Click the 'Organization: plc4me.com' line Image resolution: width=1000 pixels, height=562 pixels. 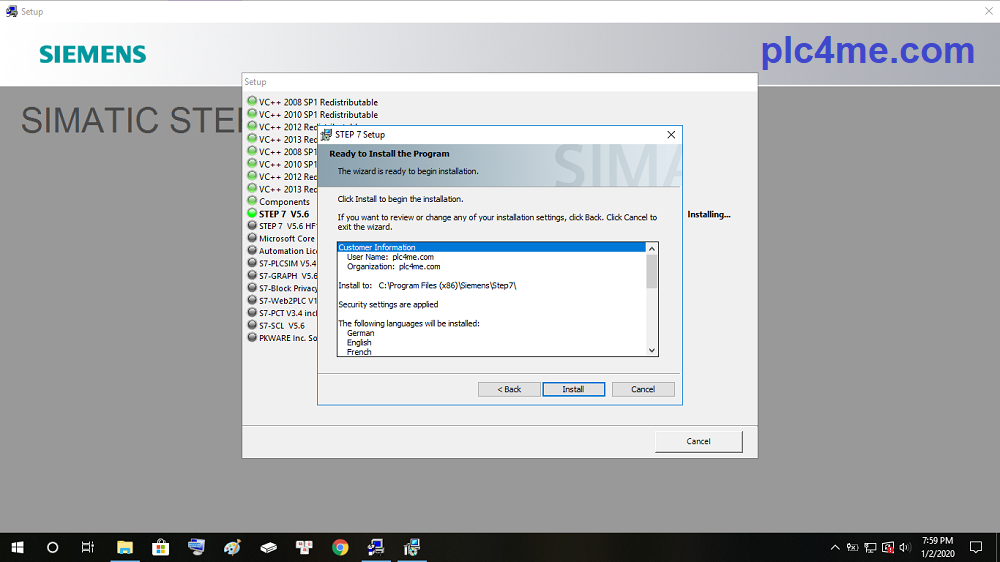tap(393, 267)
